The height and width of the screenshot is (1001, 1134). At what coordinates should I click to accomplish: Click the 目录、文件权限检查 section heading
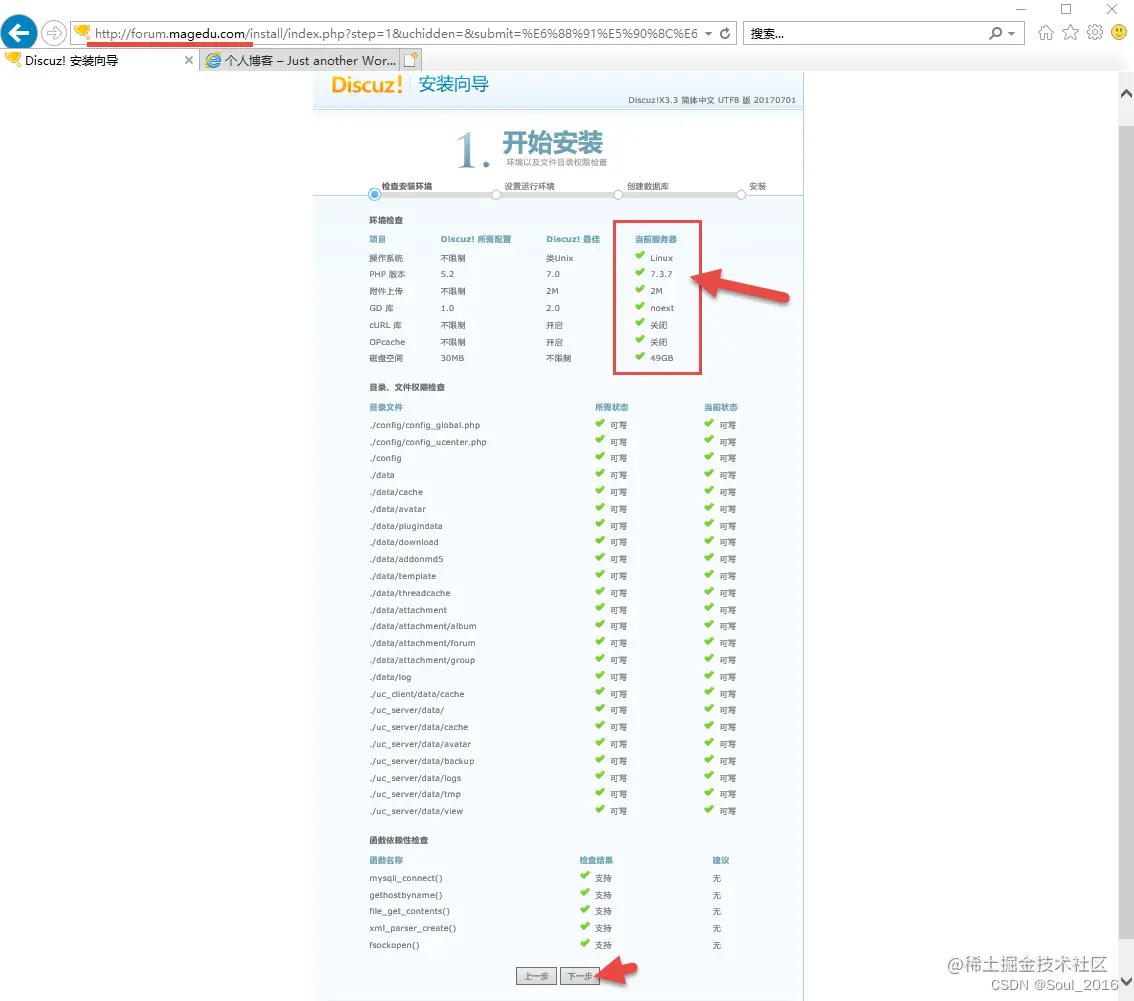click(406, 388)
